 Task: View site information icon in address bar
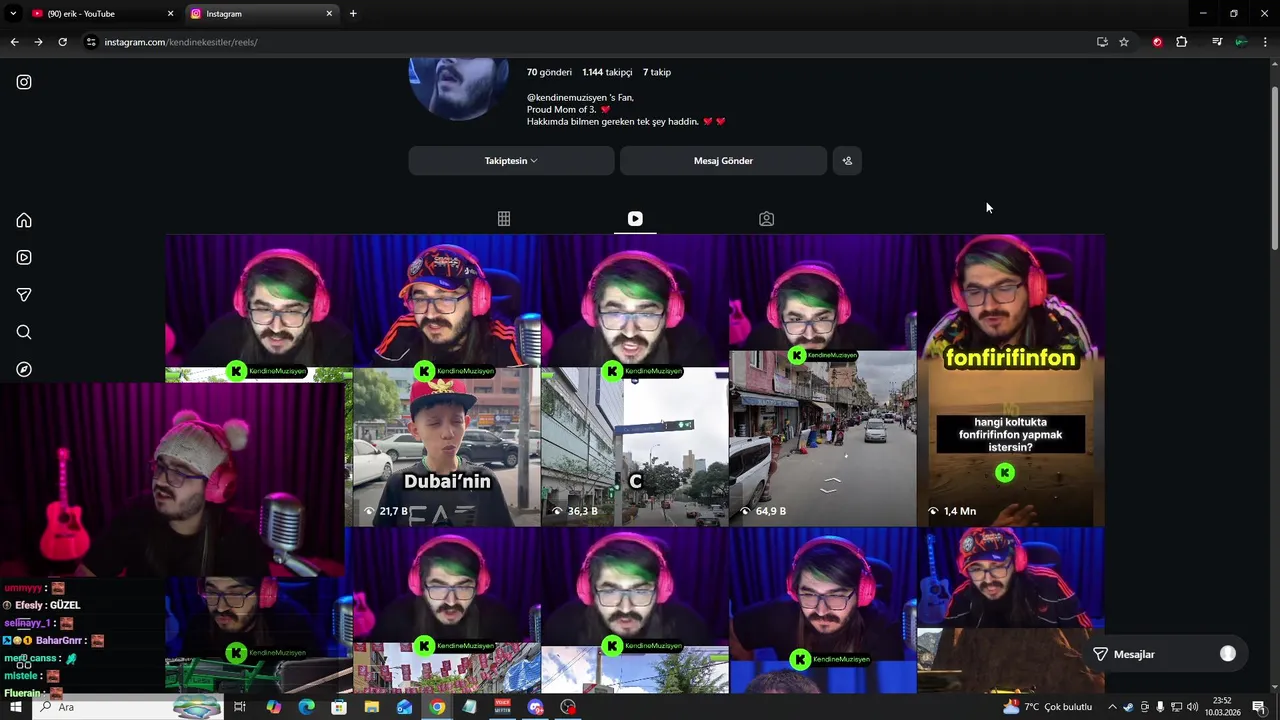pyautogui.click(x=91, y=42)
